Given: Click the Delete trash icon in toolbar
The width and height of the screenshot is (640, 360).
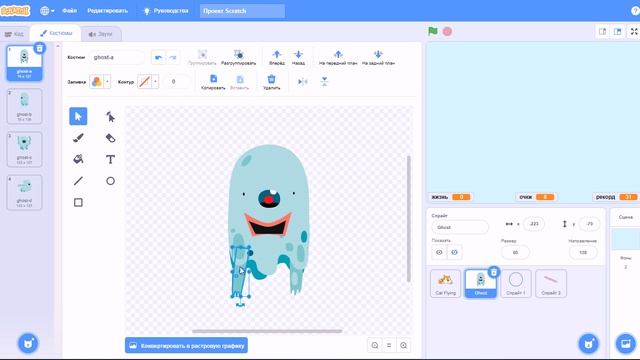Looking at the screenshot, I should pos(271,79).
